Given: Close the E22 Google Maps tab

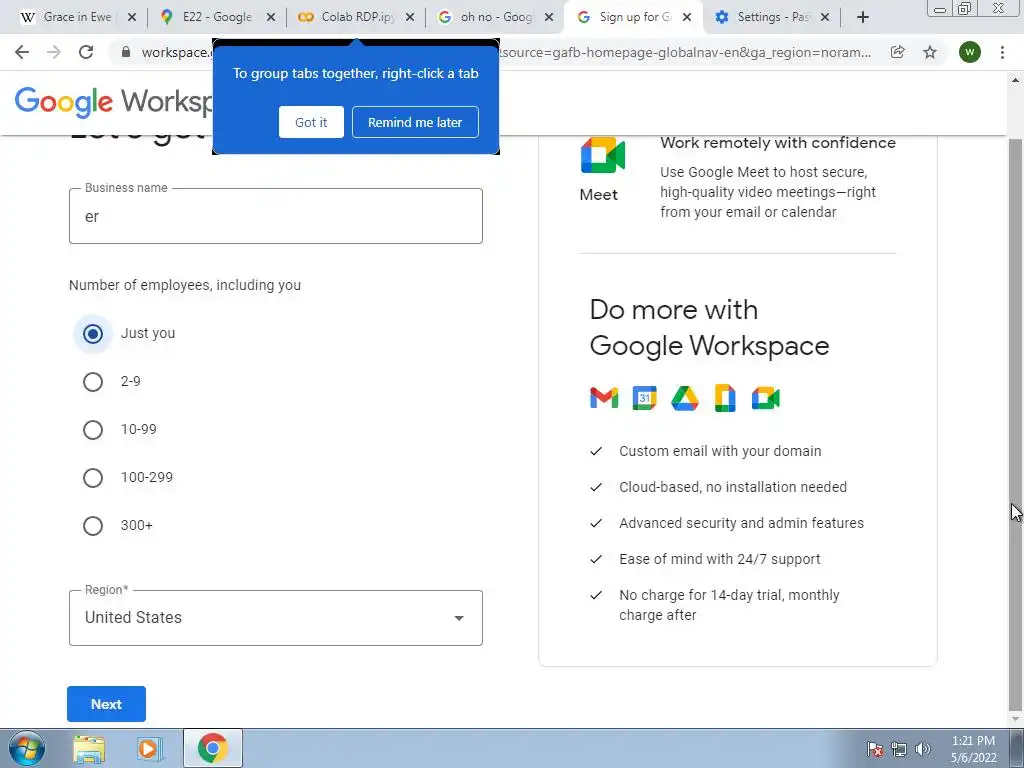Looking at the screenshot, I should coord(271,18).
